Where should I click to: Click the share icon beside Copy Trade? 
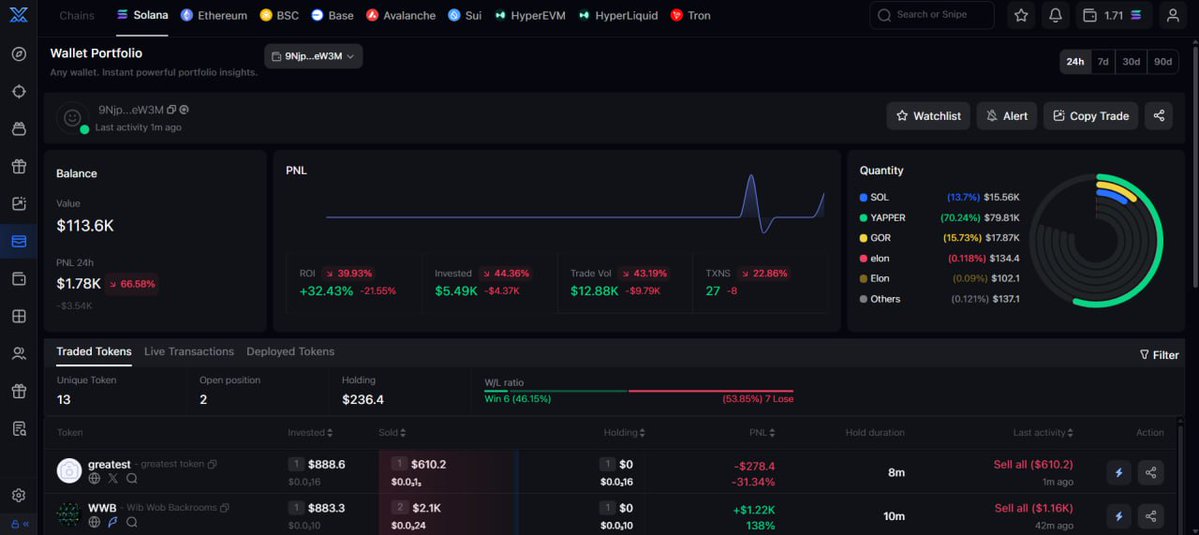pyautogui.click(x=1158, y=116)
